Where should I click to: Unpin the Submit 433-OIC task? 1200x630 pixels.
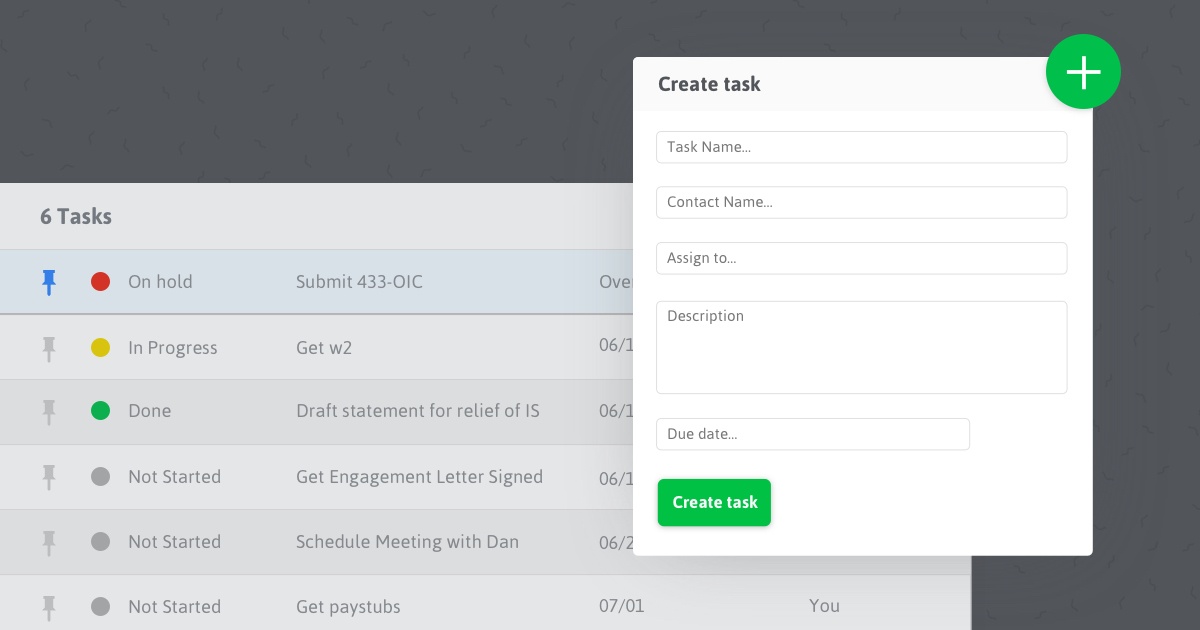[48, 282]
